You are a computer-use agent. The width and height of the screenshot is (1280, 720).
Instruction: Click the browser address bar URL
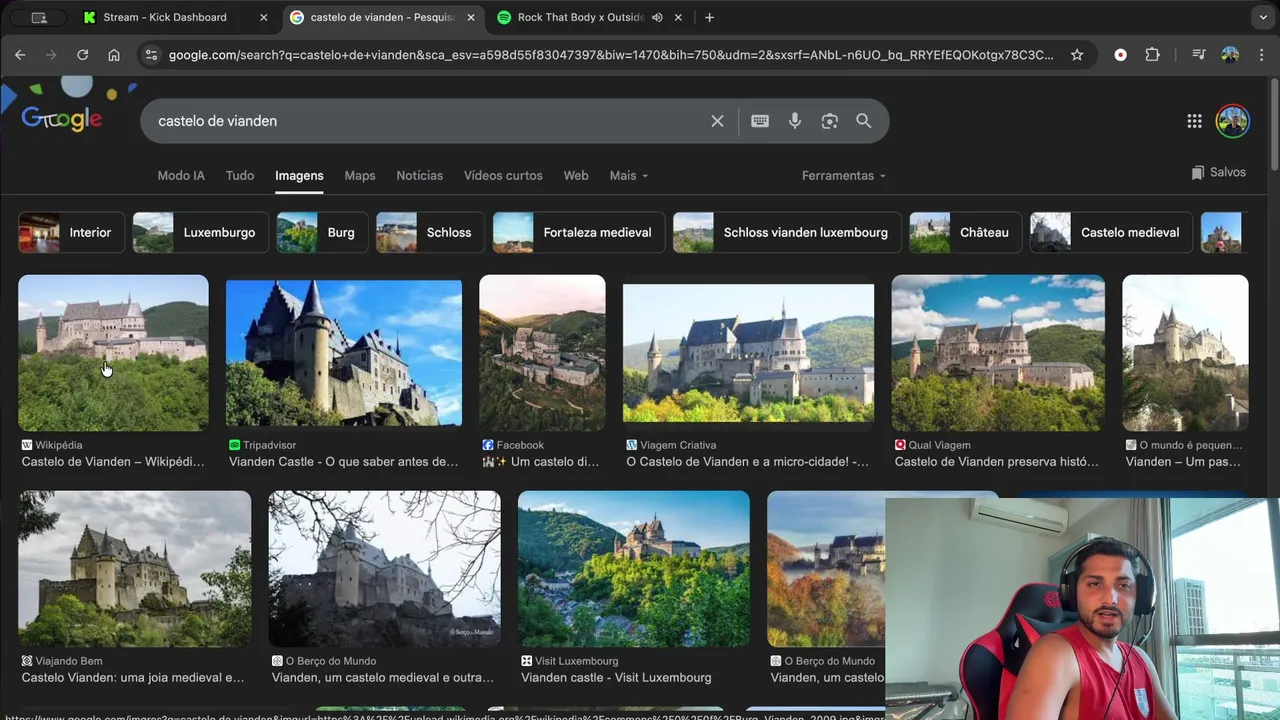tap(610, 55)
